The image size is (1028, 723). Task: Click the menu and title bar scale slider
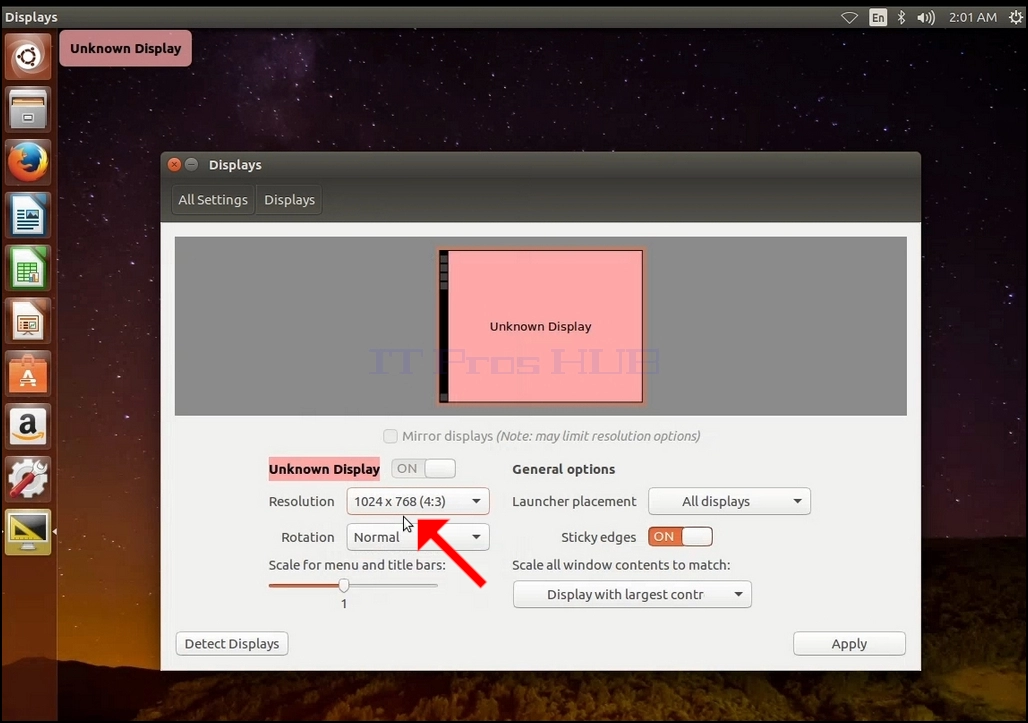pyautogui.click(x=353, y=585)
